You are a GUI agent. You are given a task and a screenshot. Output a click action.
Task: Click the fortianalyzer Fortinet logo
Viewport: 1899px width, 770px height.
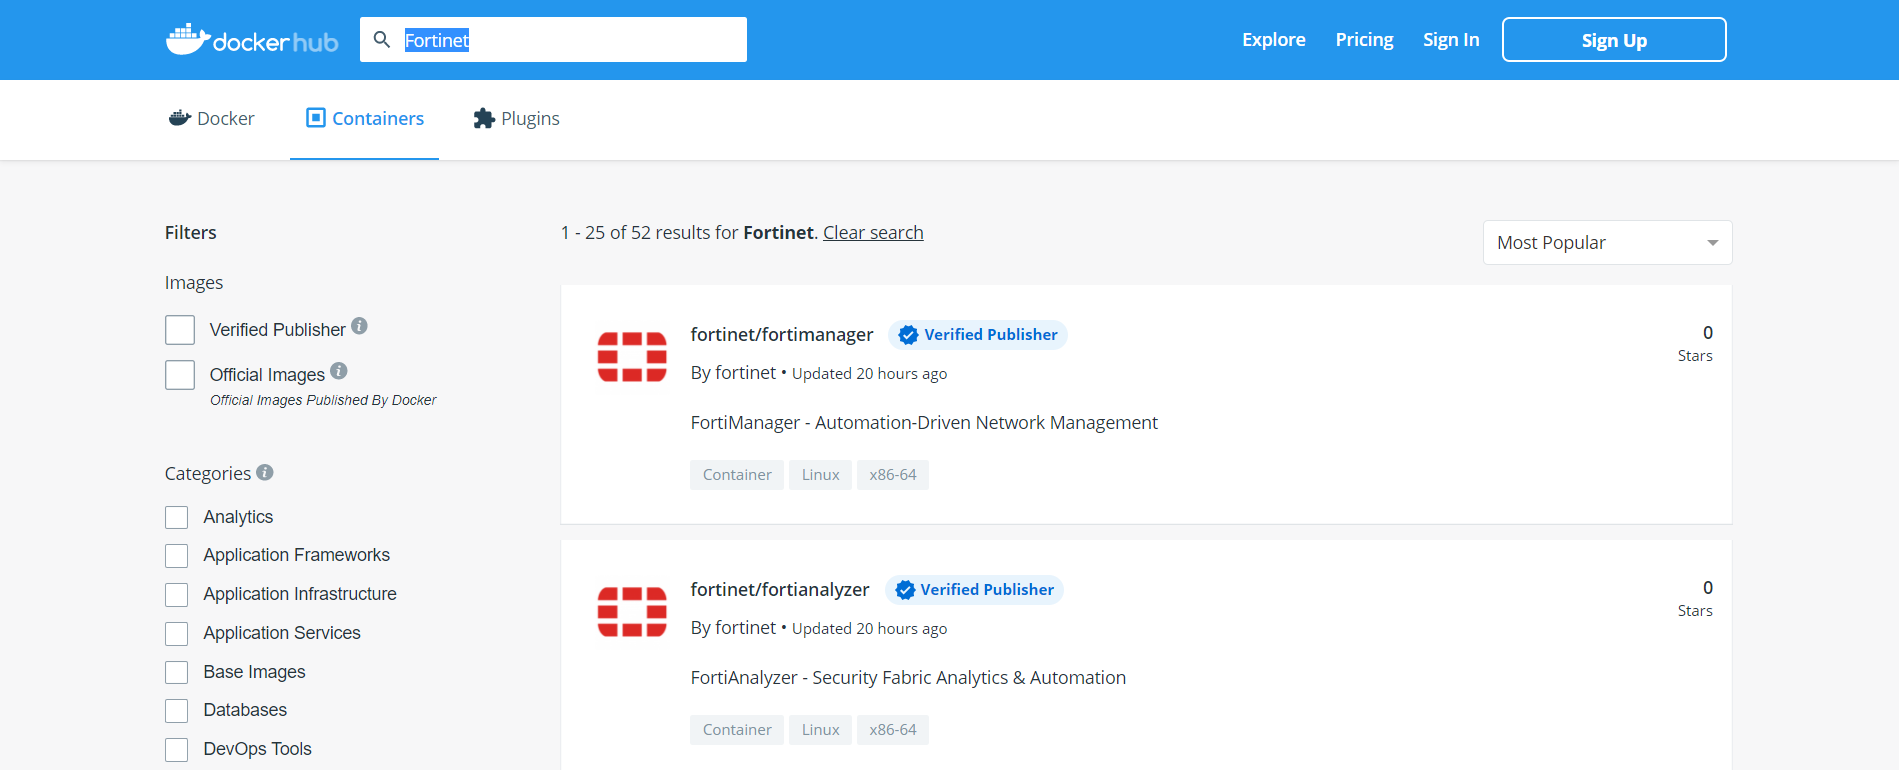click(632, 612)
